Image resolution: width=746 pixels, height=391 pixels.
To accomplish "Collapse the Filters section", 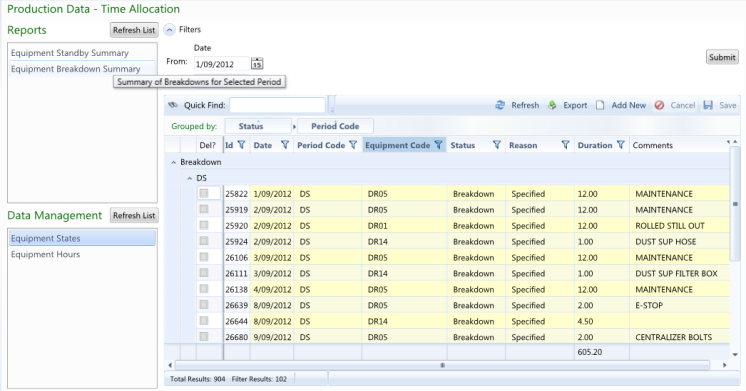I will point(169,30).
